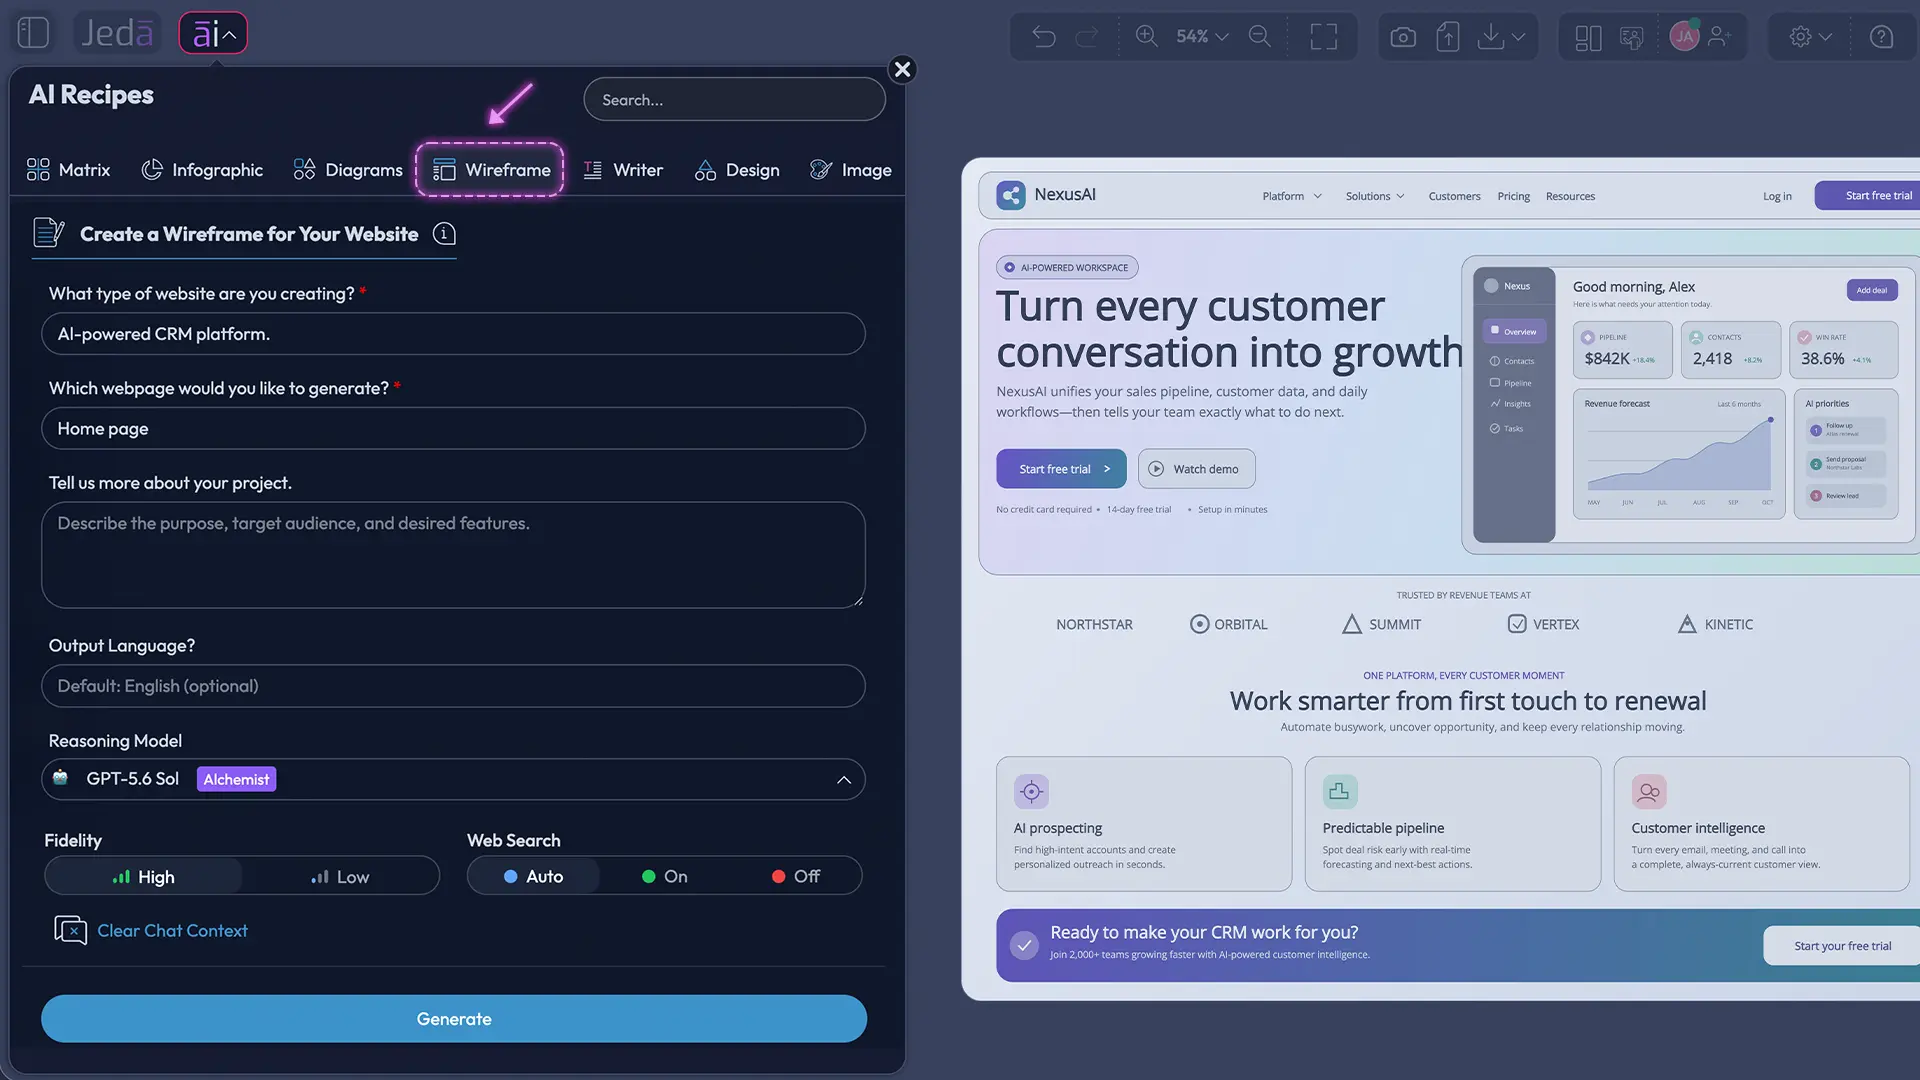Switch to the Matrix tab
The width and height of the screenshot is (1920, 1080).
68,170
